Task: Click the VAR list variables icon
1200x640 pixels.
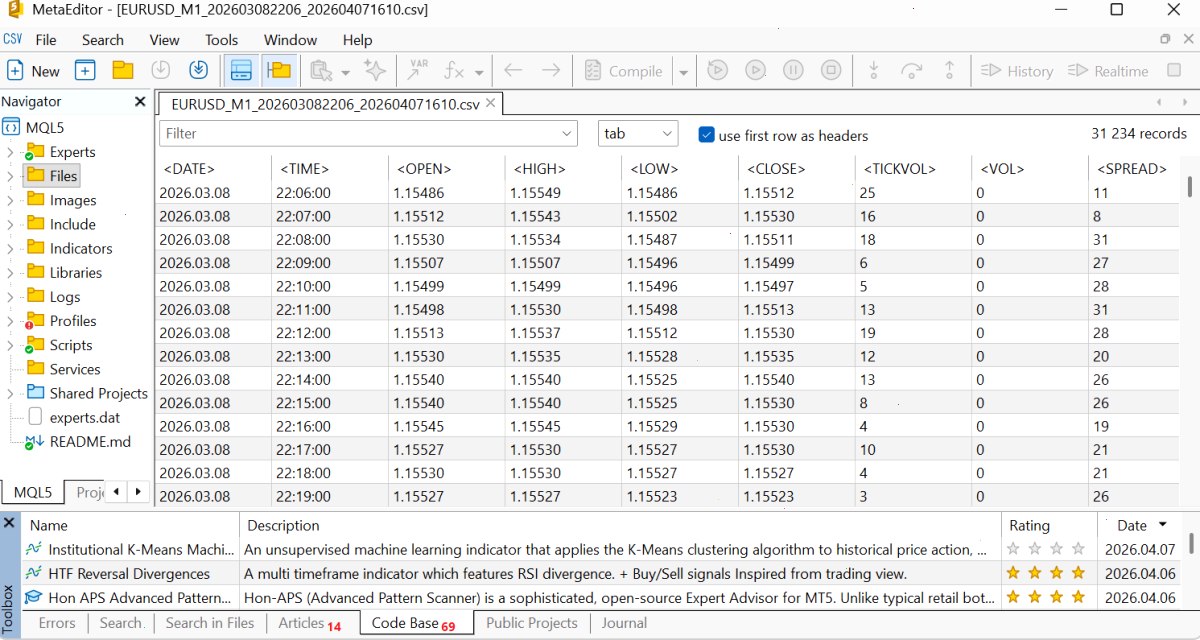Action: pyautogui.click(x=418, y=71)
